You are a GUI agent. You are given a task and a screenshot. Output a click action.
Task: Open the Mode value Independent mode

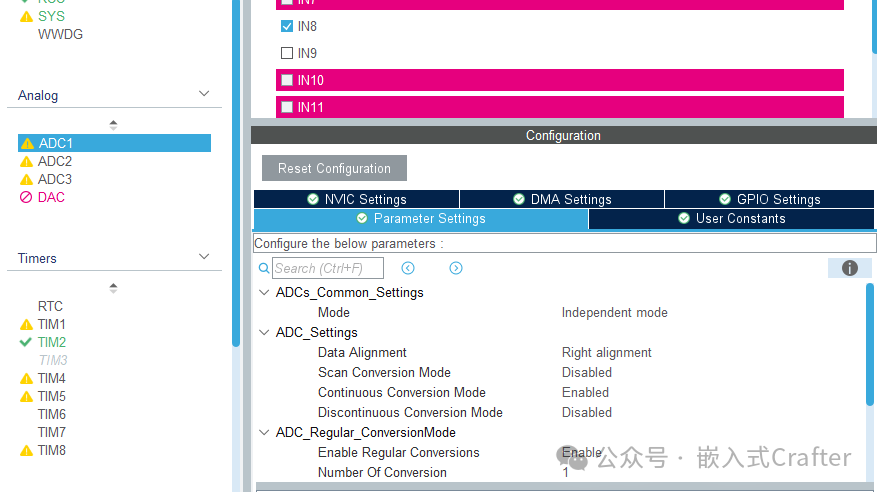[614, 313]
